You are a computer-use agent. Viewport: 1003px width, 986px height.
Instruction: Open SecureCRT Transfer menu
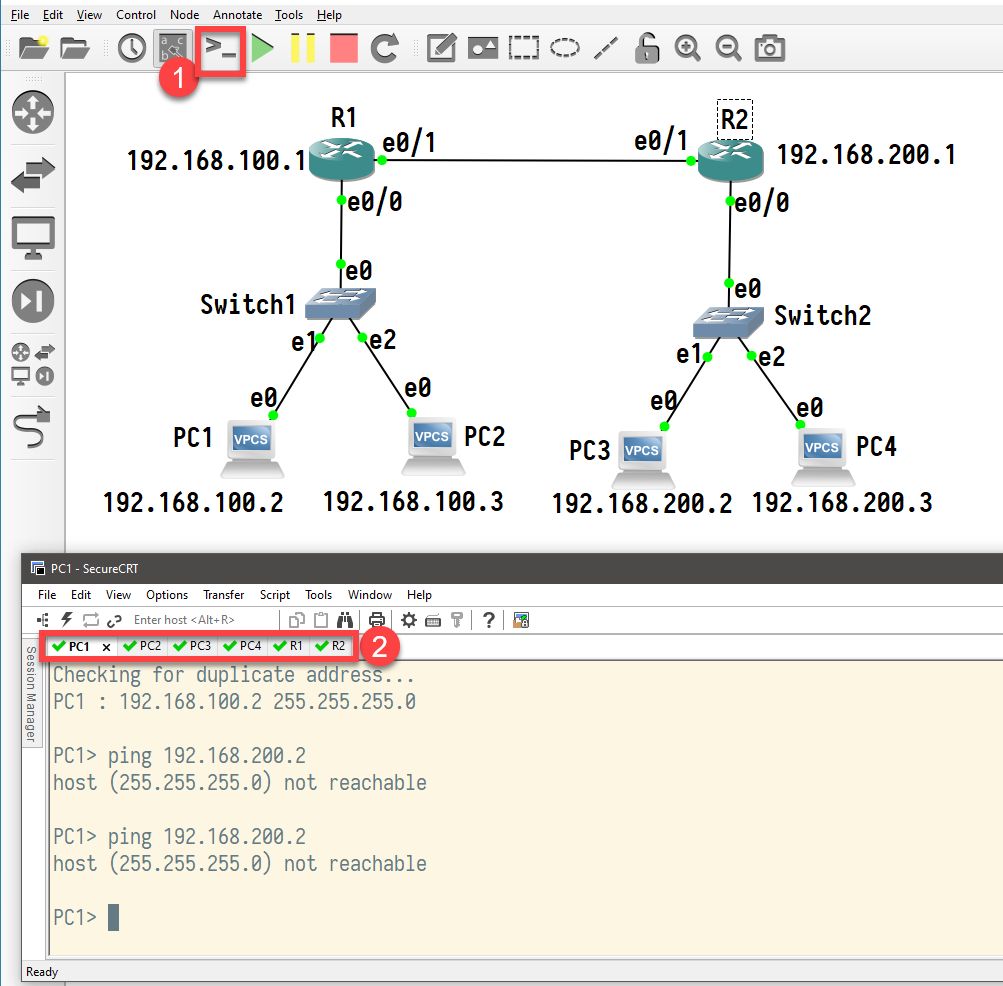(x=223, y=594)
